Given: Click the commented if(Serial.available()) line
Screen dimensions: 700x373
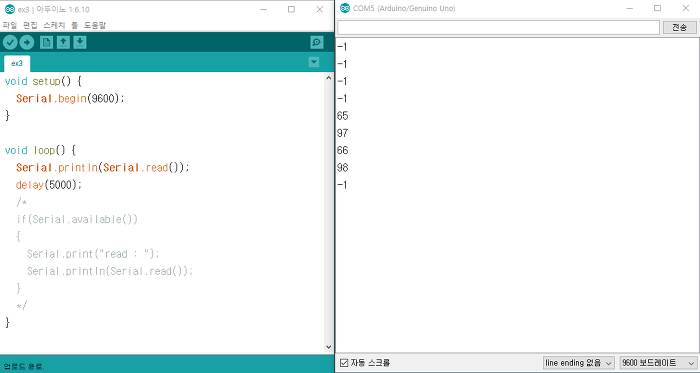Looking at the screenshot, I should point(77,220).
